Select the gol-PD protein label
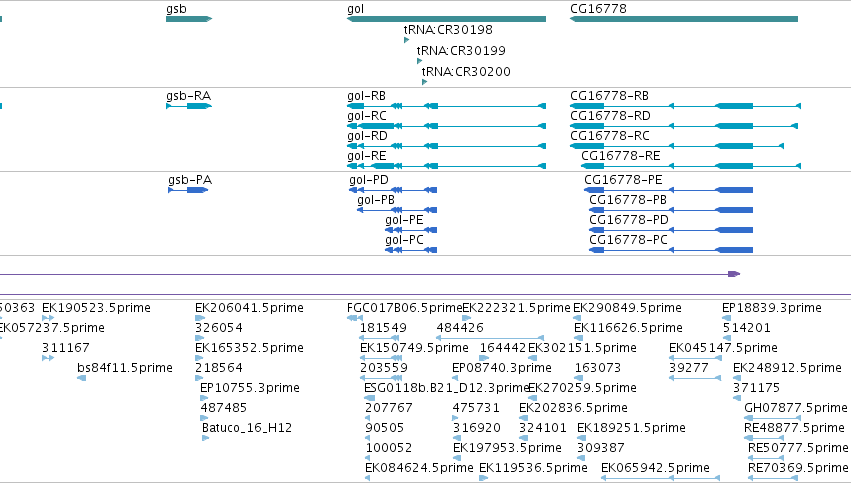Screen dimensions: 851x483 pos(369,180)
